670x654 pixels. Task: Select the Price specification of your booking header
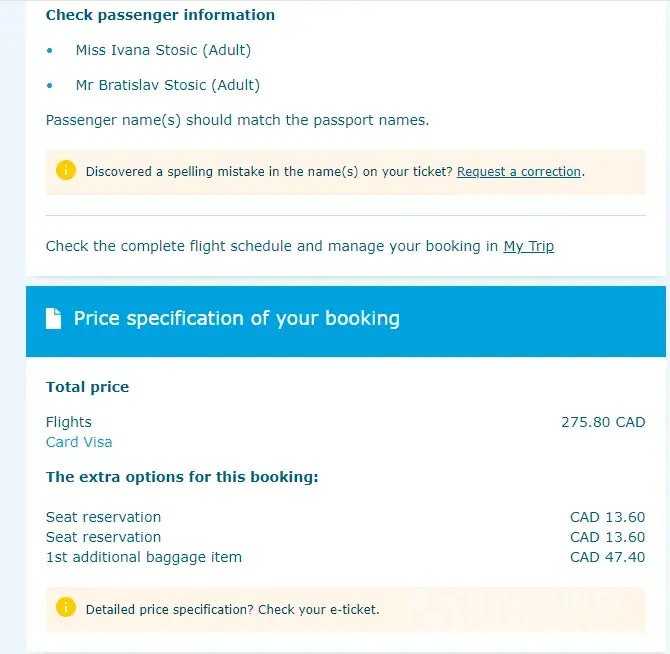tap(236, 319)
